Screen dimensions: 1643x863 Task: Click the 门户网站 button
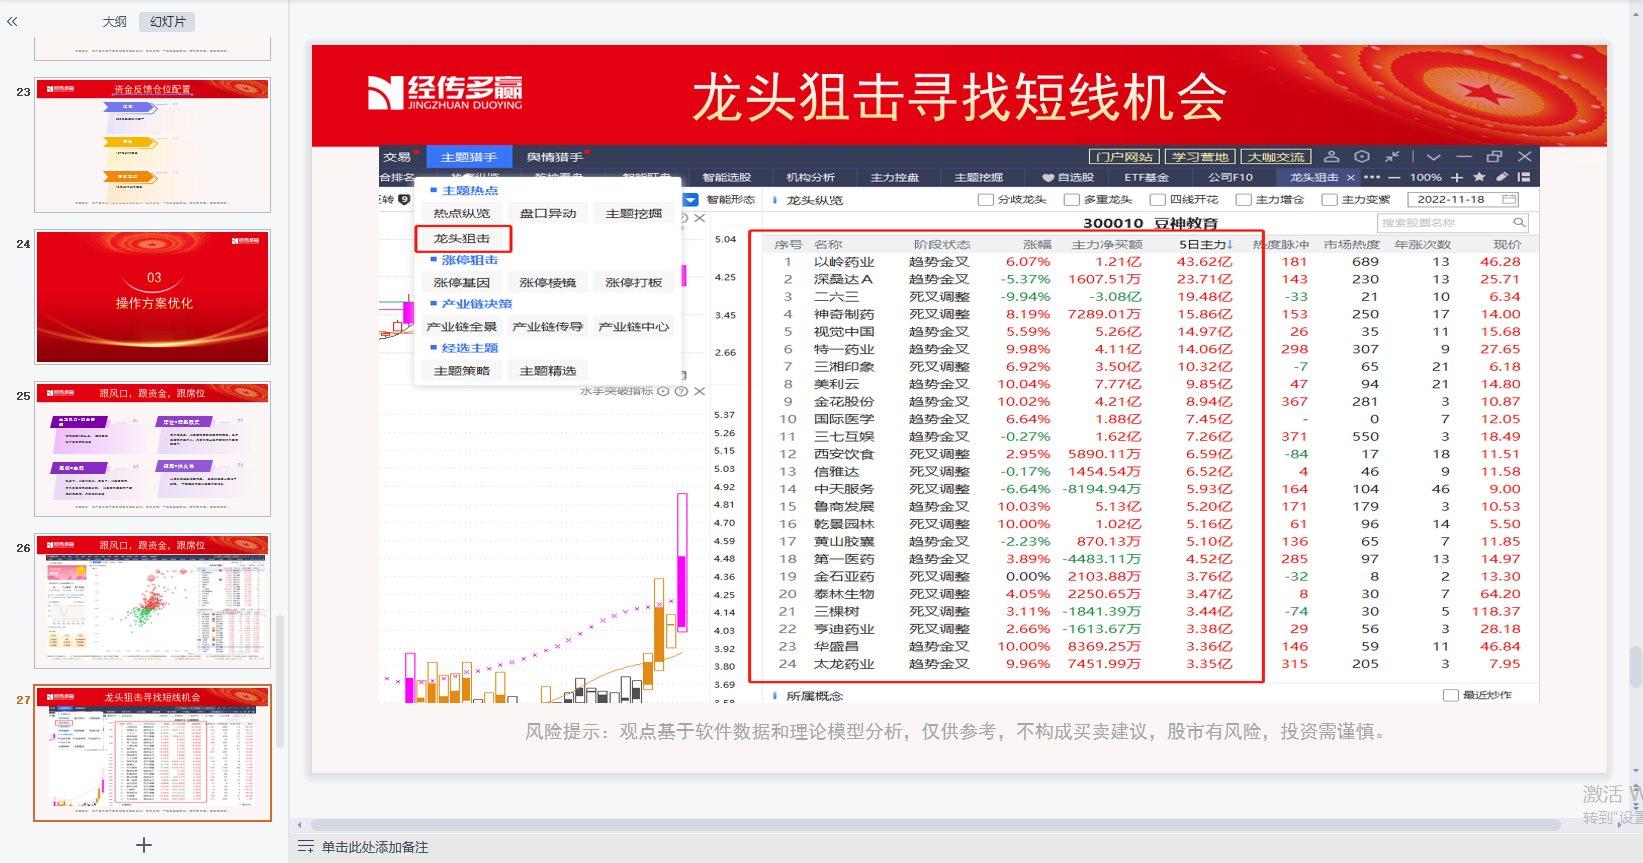click(x=1124, y=157)
